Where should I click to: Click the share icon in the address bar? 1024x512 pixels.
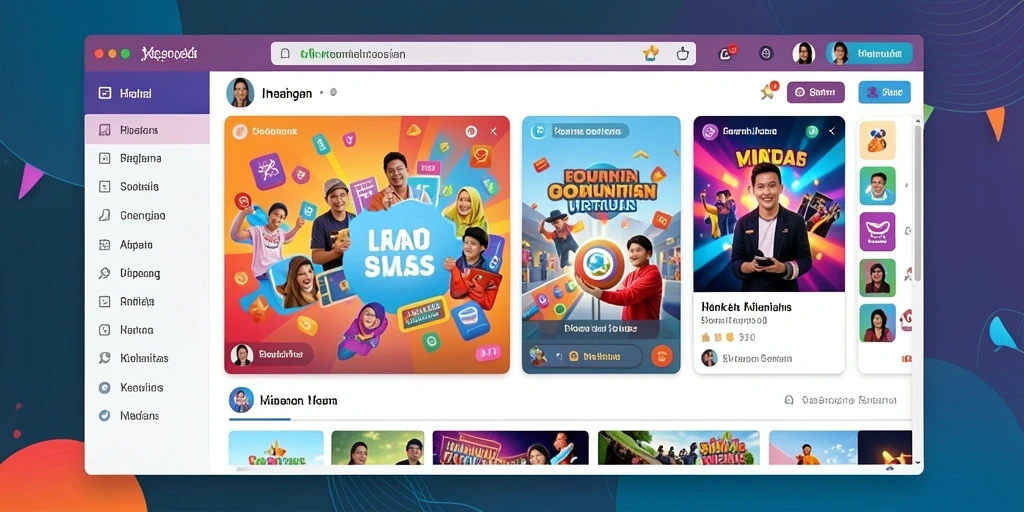(x=682, y=54)
